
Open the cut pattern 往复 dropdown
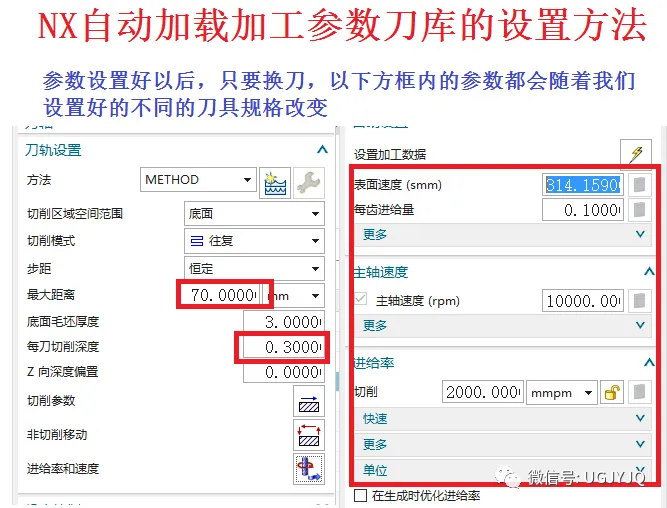[x=254, y=241]
